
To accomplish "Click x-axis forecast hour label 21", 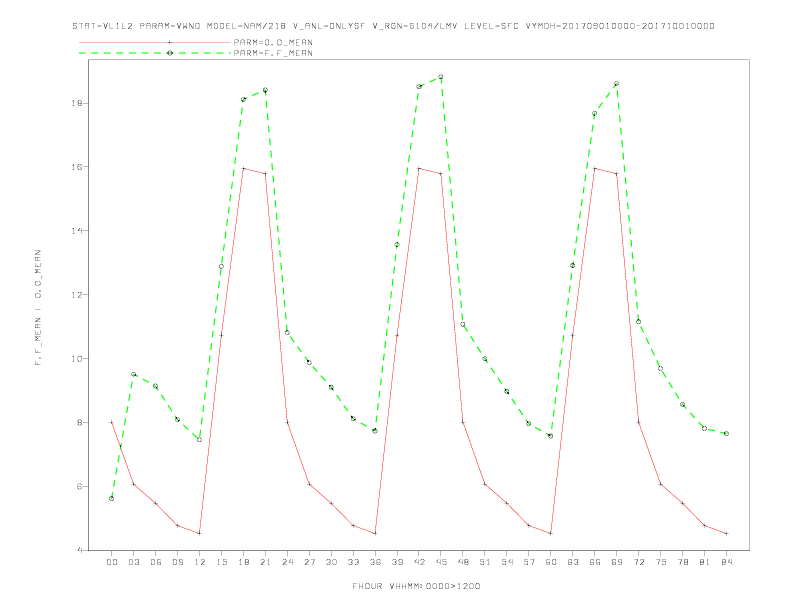I will point(265,562).
